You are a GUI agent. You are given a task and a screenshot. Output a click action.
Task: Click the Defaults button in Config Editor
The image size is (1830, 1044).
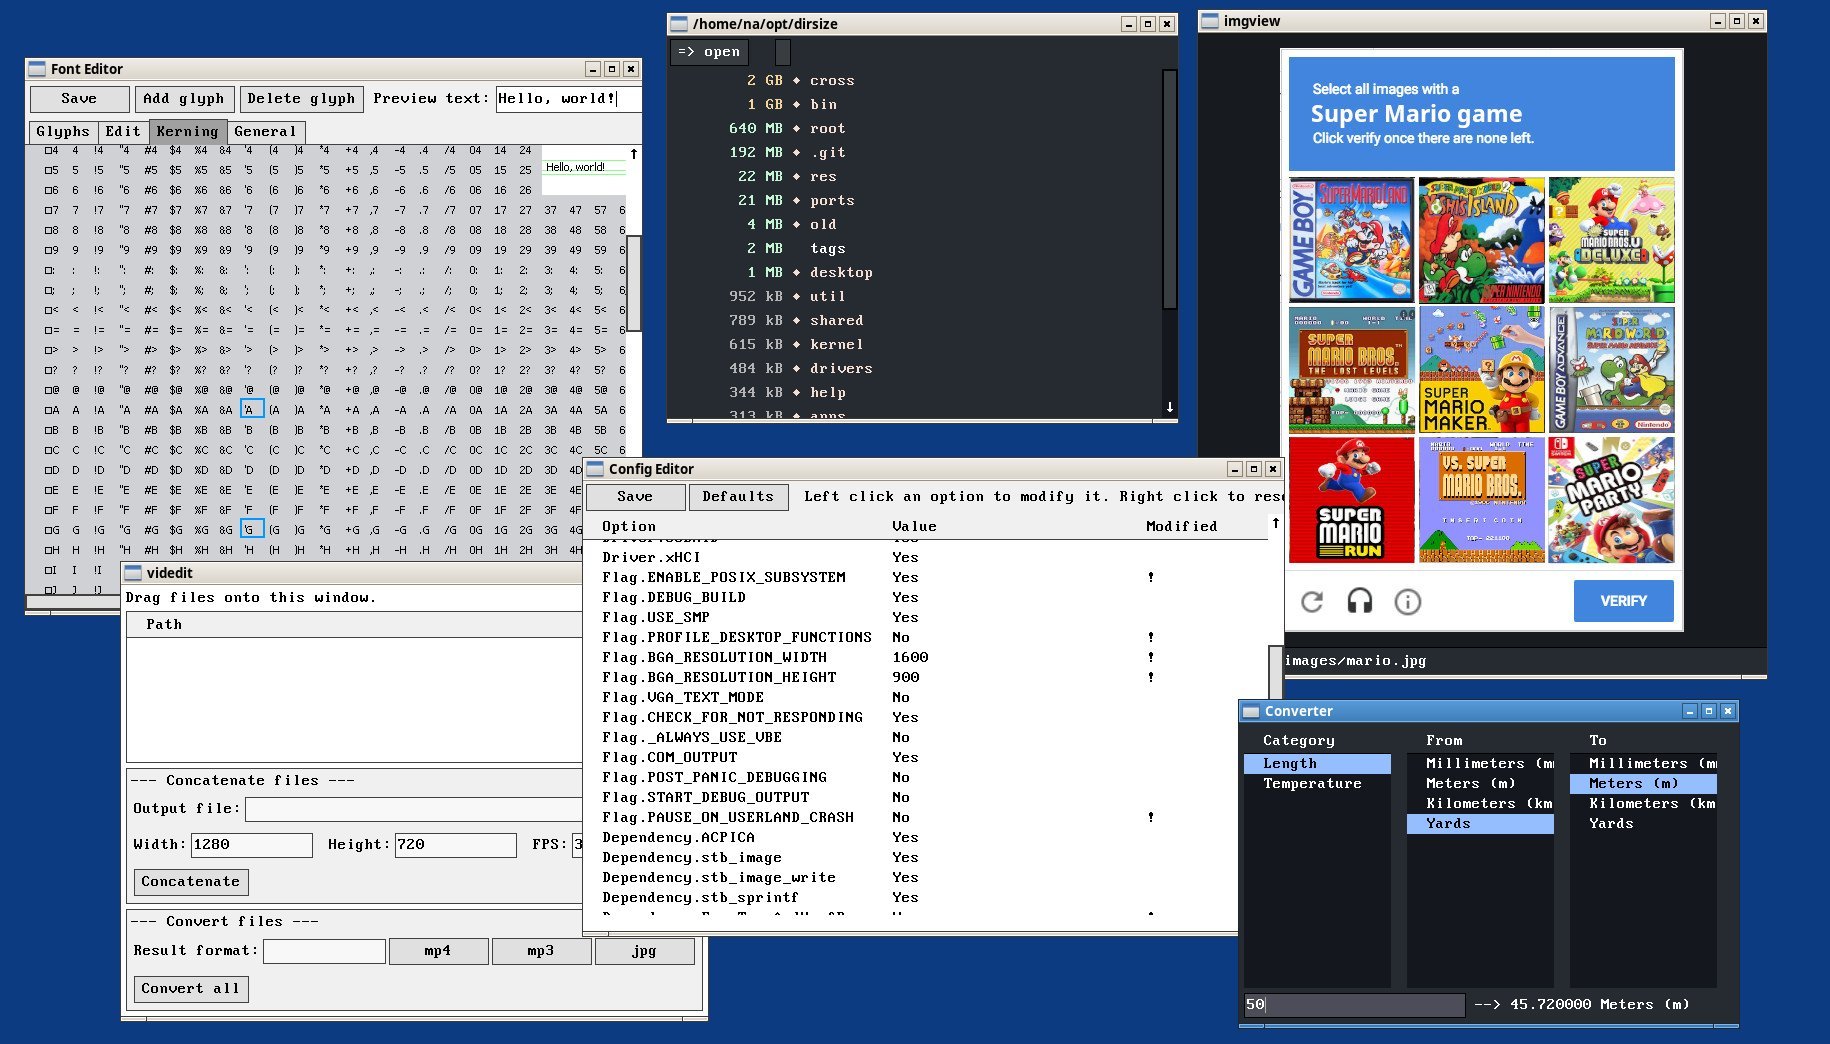click(738, 497)
